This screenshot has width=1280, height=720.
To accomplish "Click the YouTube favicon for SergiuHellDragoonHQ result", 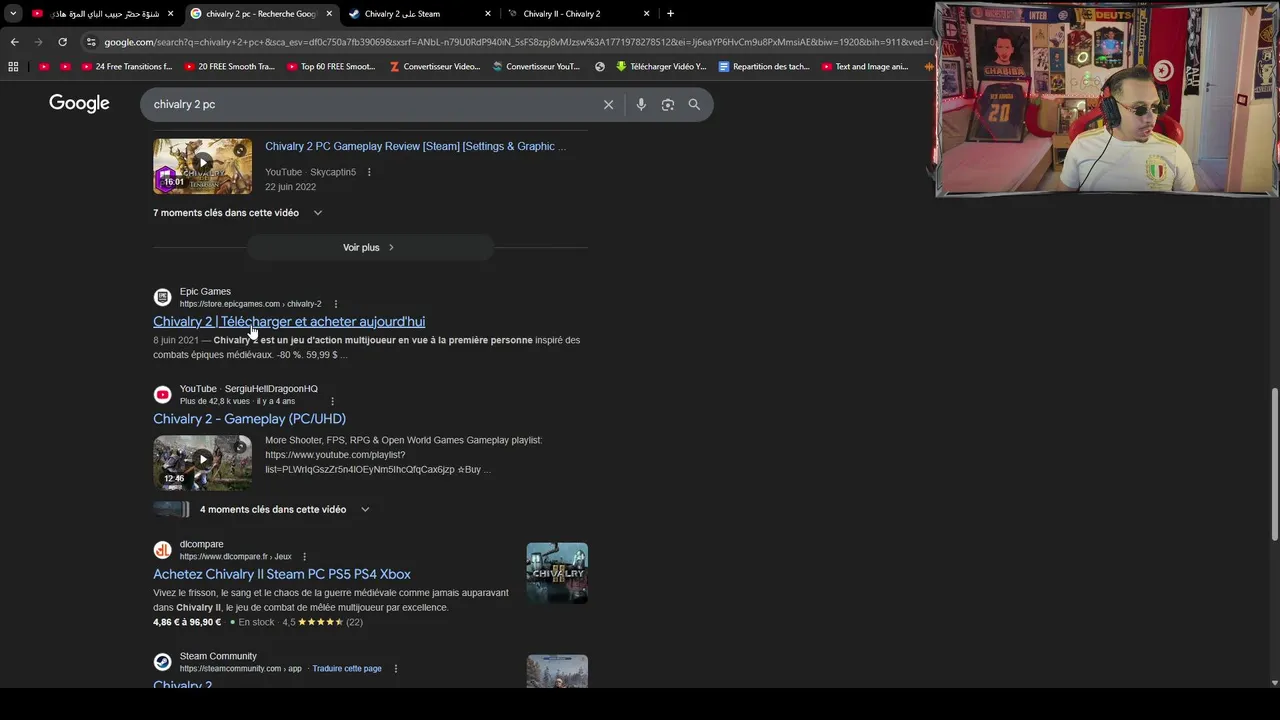I will point(162,394).
